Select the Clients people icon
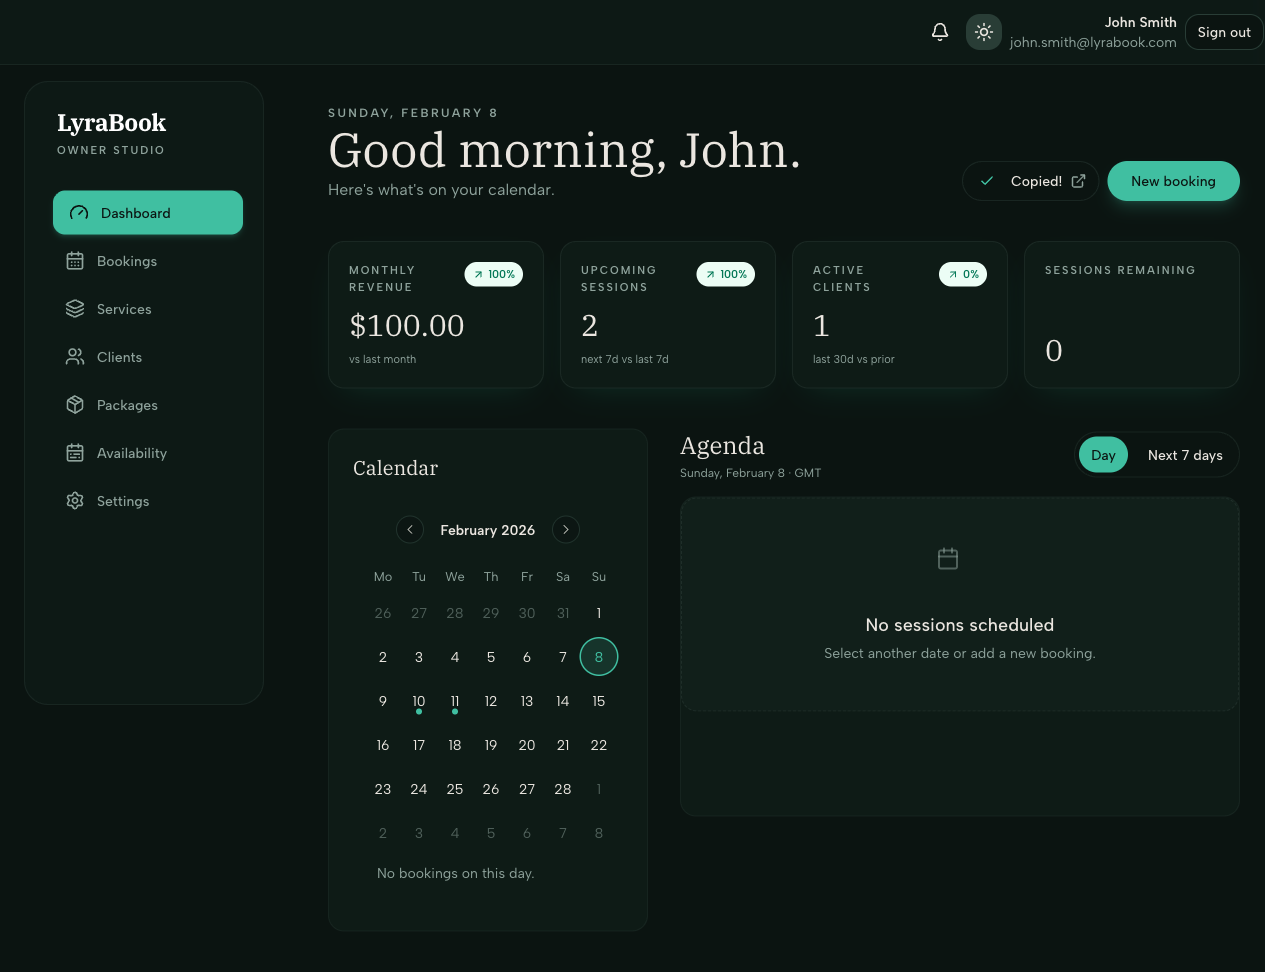Screen dimensions: 1265x972 [x=74, y=356]
